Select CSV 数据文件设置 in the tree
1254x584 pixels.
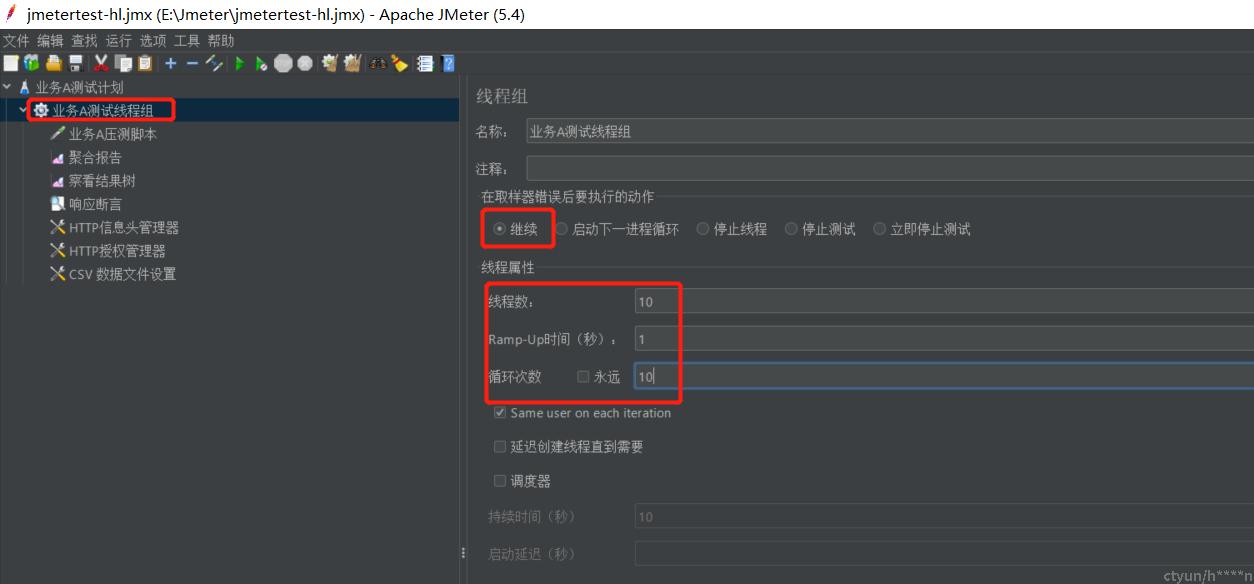coord(122,274)
